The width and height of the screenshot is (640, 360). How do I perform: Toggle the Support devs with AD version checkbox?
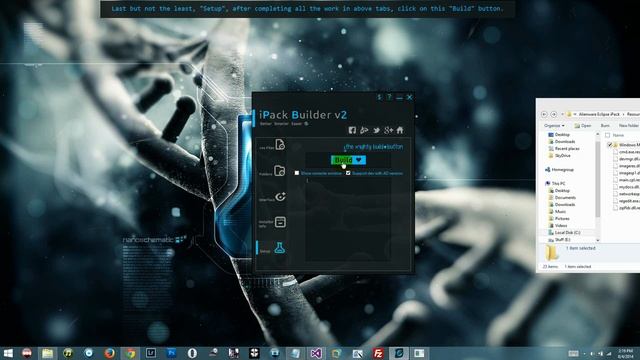click(x=348, y=173)
